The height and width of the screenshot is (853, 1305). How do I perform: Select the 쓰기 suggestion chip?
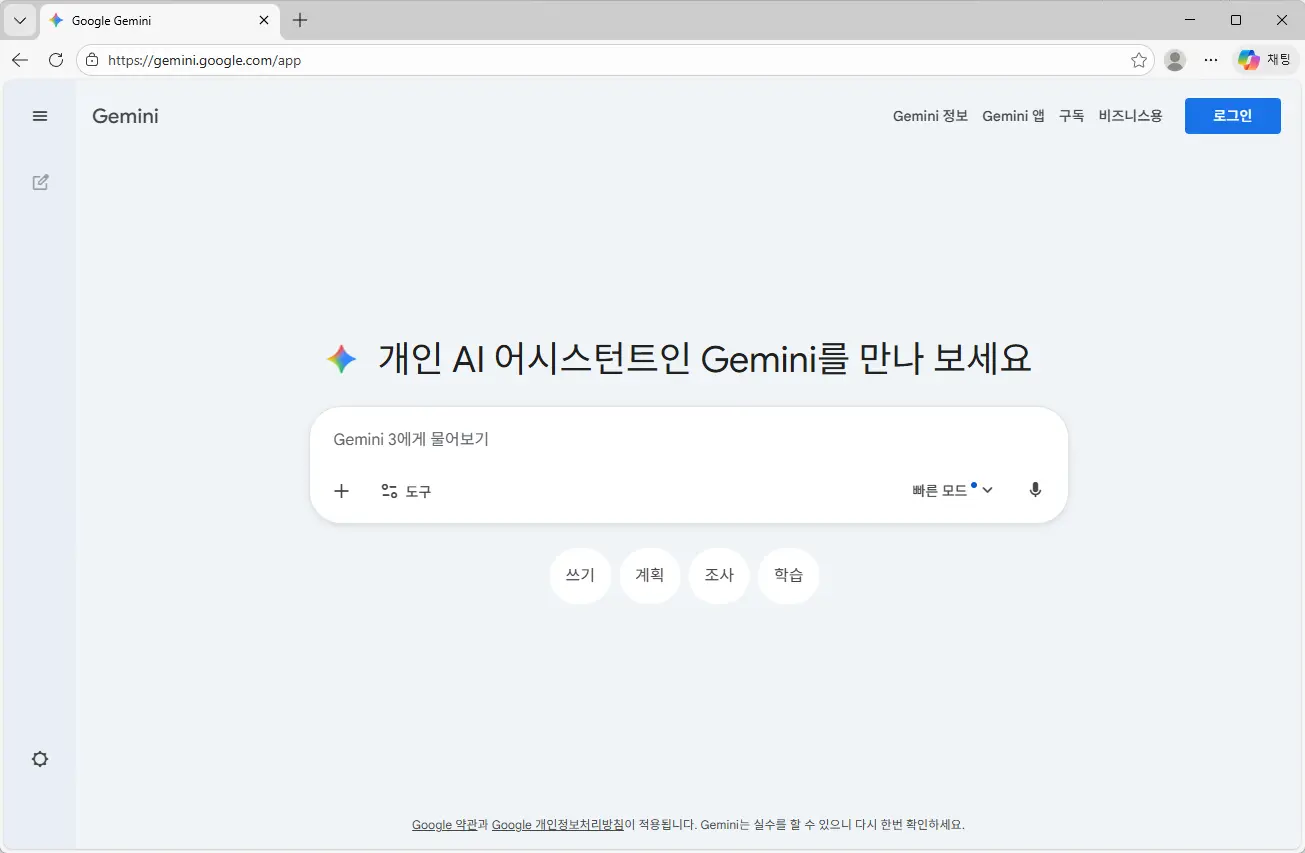click(580, 575)
